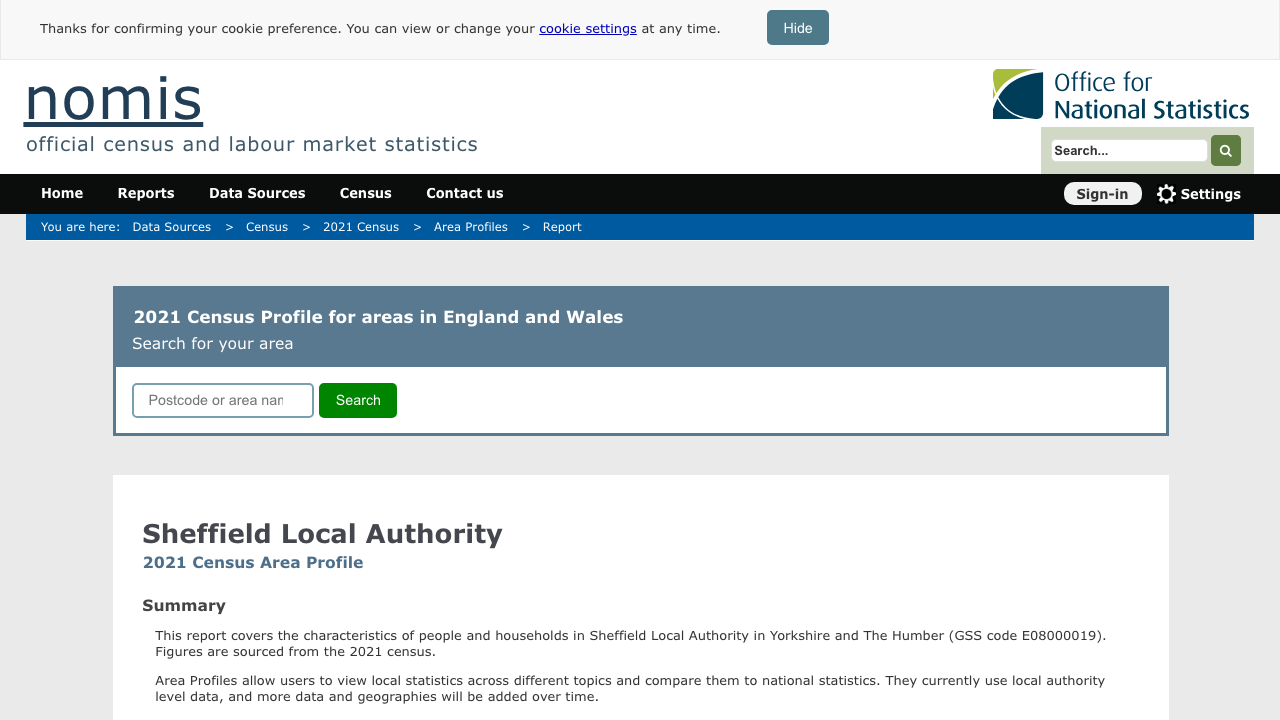
Task: Open Data Sources from the navigation bar
Action: (257, 193)
